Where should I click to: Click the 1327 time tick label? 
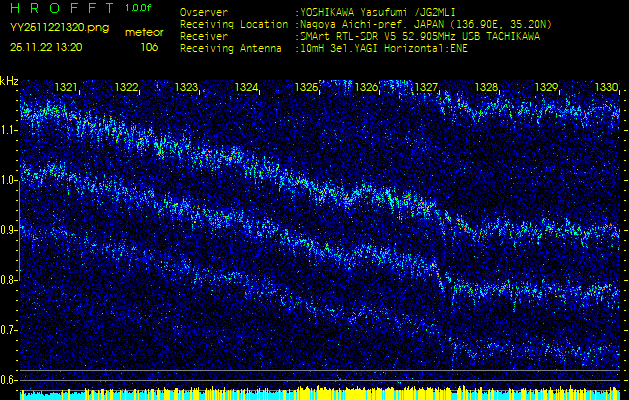[427, 88]
